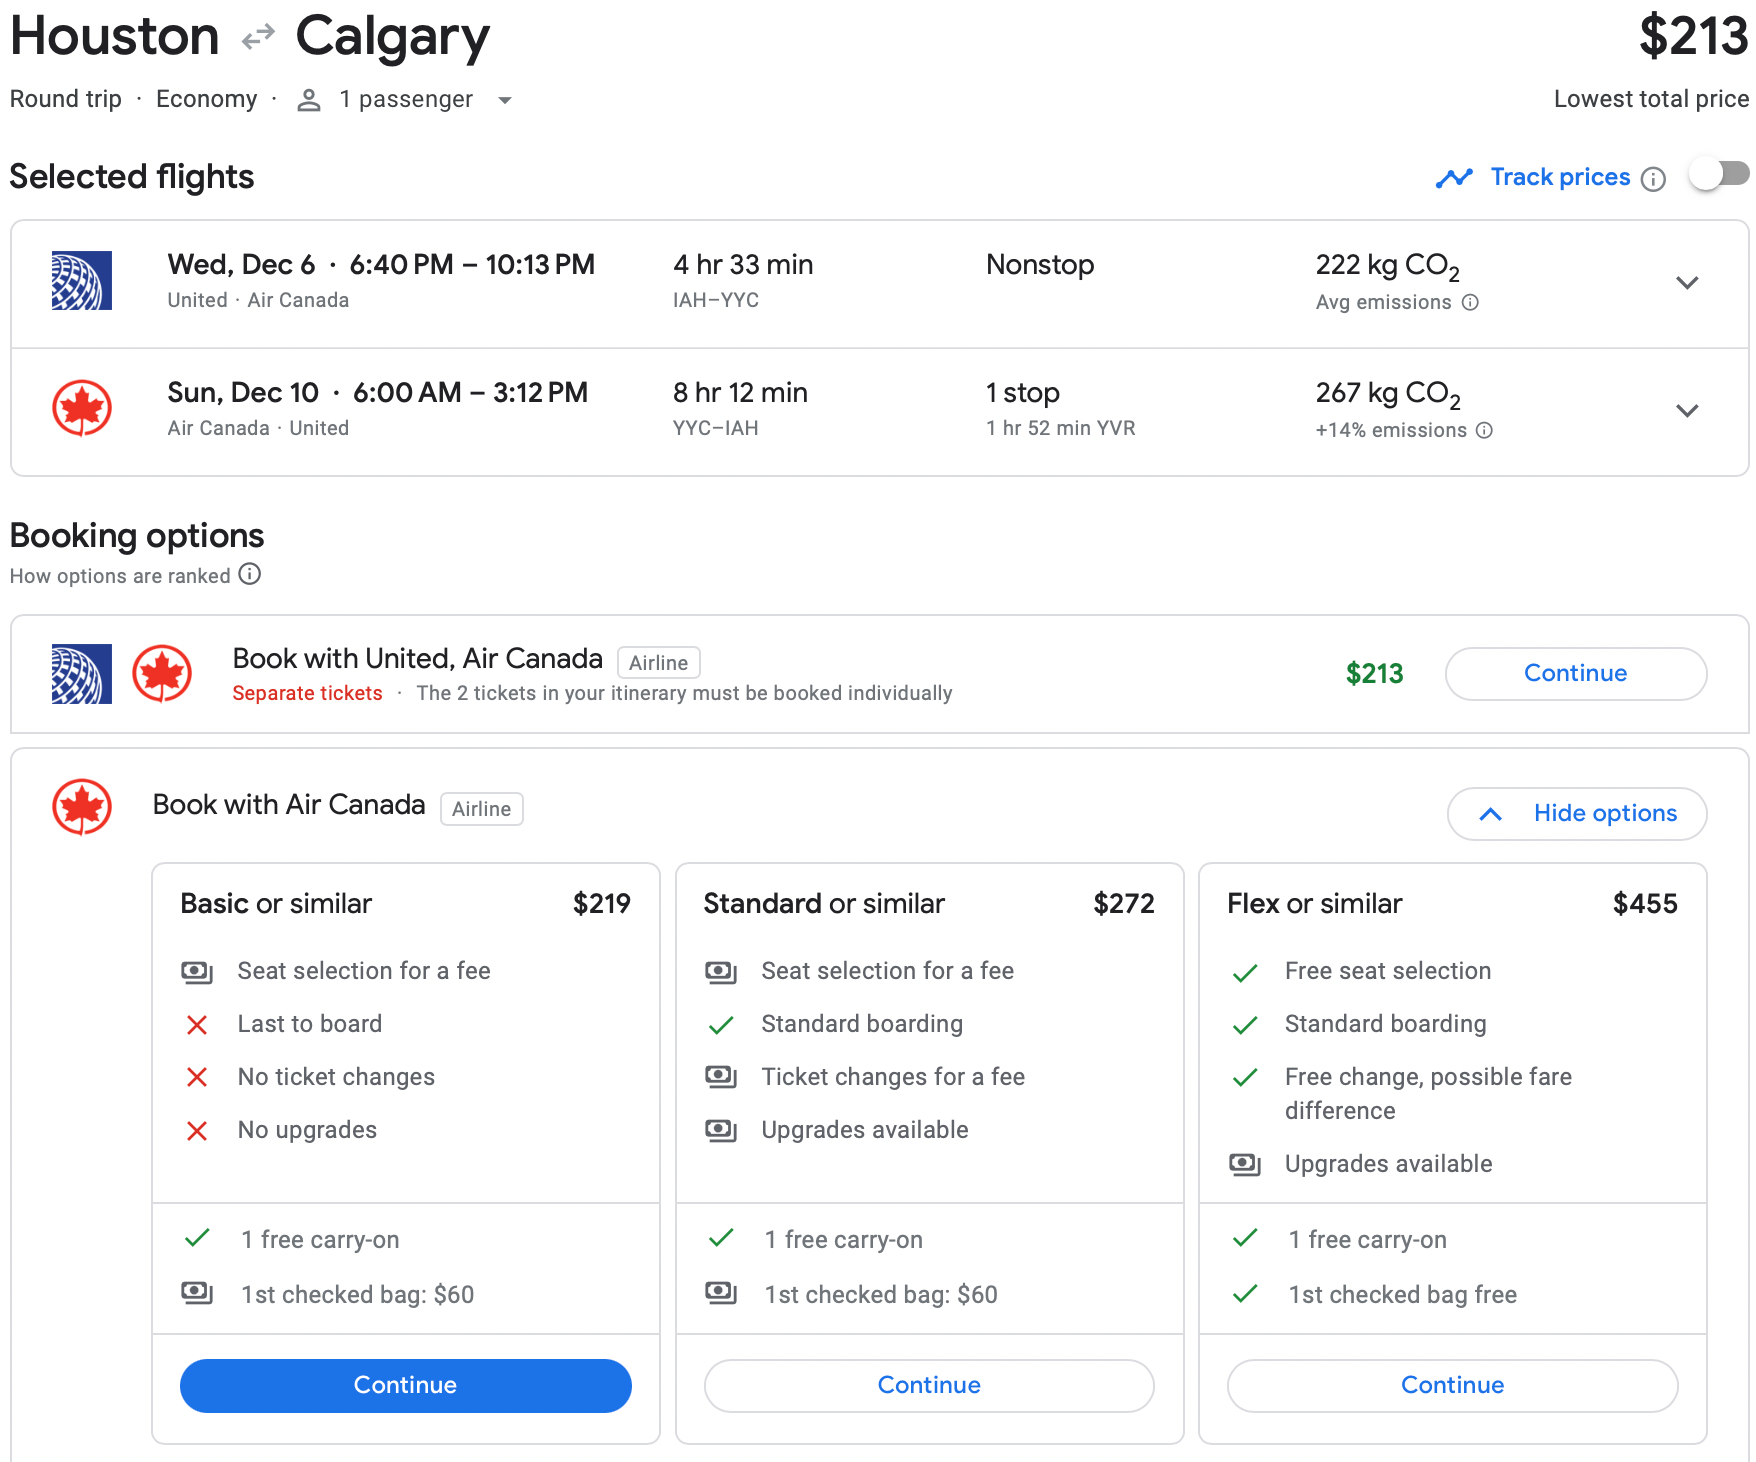Click the info icon beside Avg emissions
This screenshot has height=1462, width=1756.
pyautogui.click(x=1470, y=302)
